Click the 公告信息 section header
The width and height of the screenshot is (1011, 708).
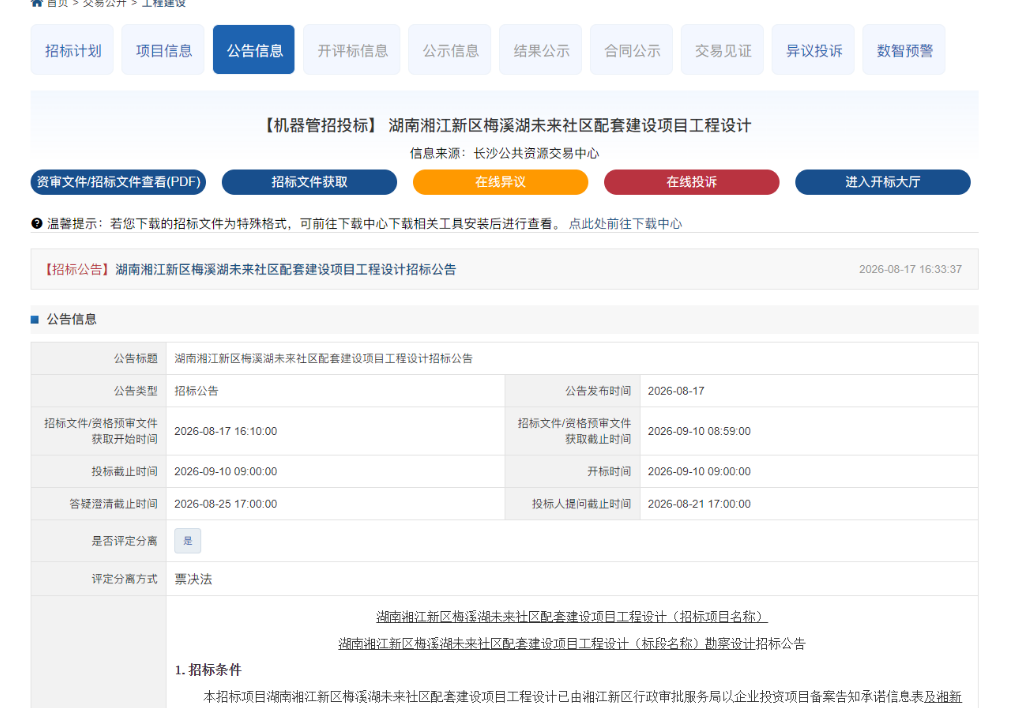[504, 319]
